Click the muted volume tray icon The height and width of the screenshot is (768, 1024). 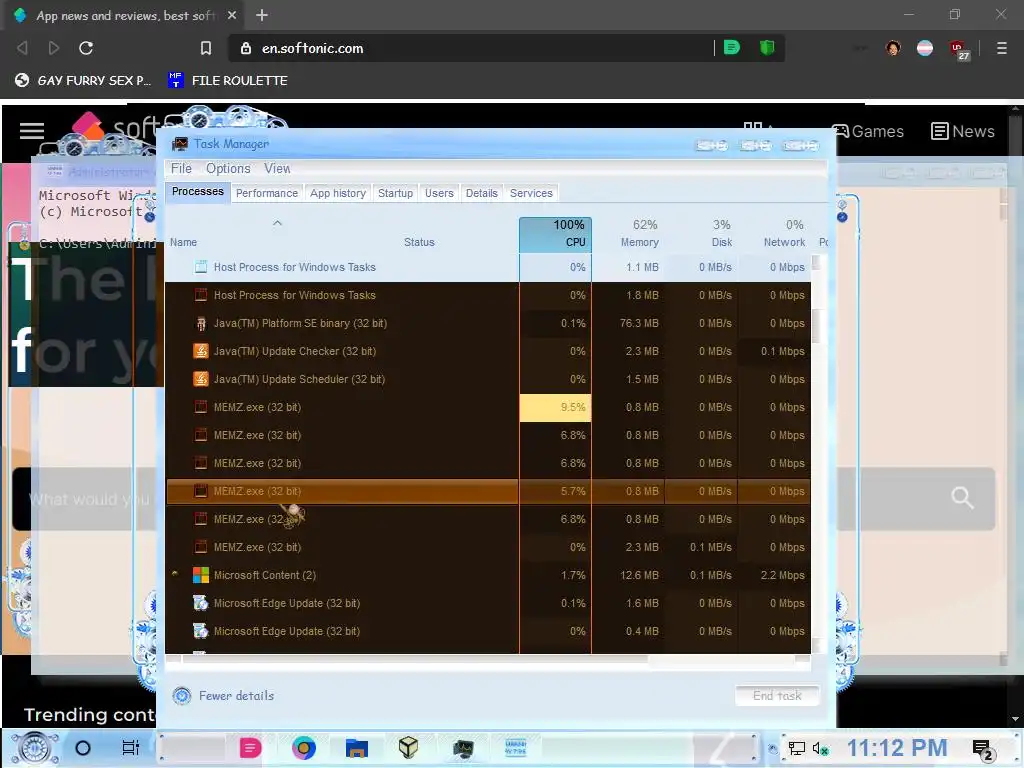click(821, 748)
